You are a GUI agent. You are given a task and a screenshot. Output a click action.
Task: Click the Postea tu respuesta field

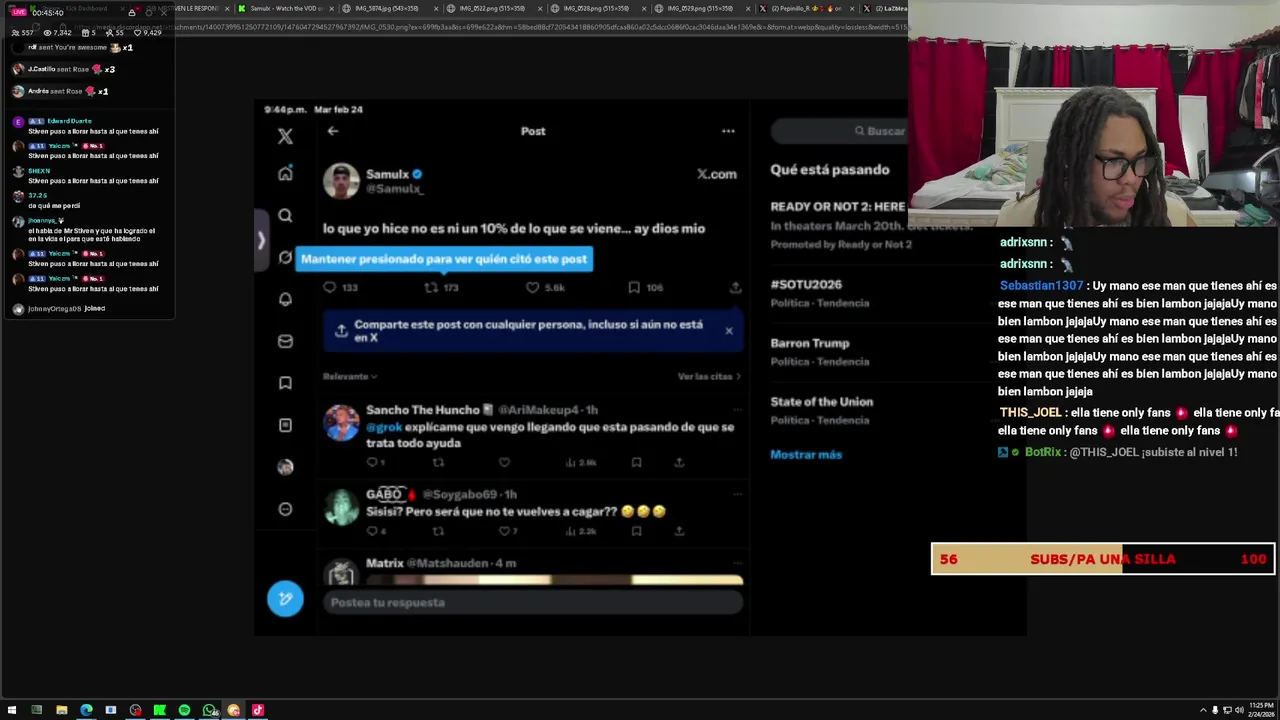[535, 602]
